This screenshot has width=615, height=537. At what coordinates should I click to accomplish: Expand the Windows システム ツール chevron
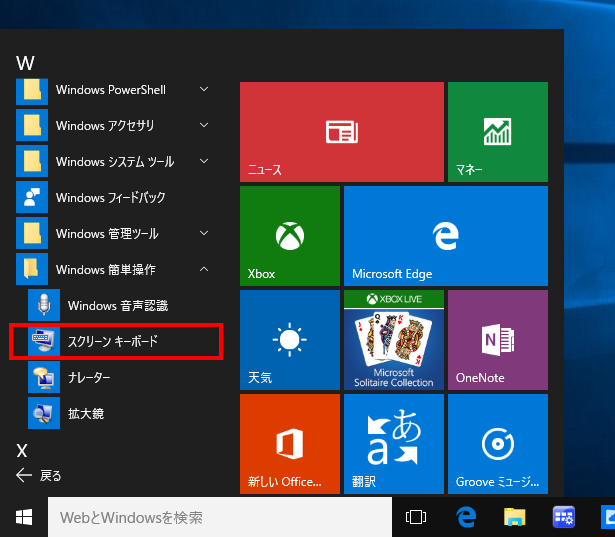tap(204, 161)
